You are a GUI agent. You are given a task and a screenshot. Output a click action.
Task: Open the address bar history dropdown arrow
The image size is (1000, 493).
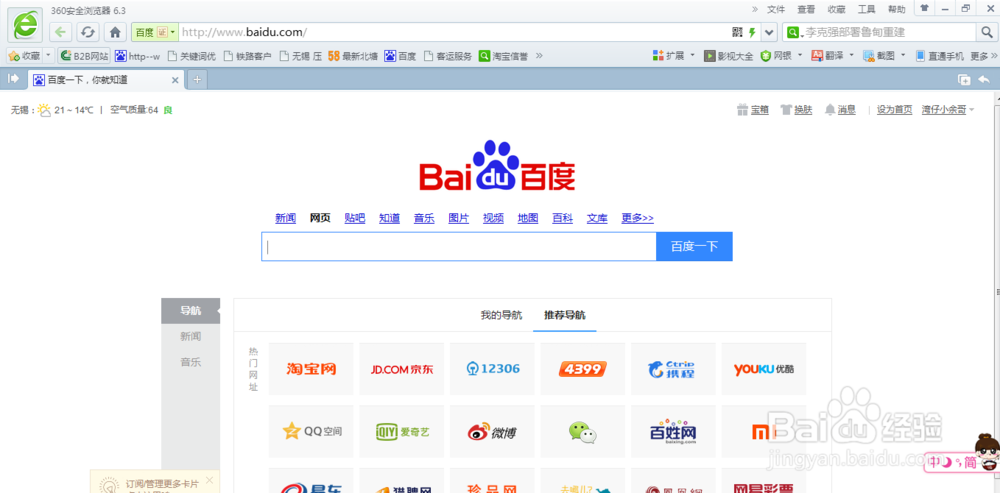pos(769,32)
